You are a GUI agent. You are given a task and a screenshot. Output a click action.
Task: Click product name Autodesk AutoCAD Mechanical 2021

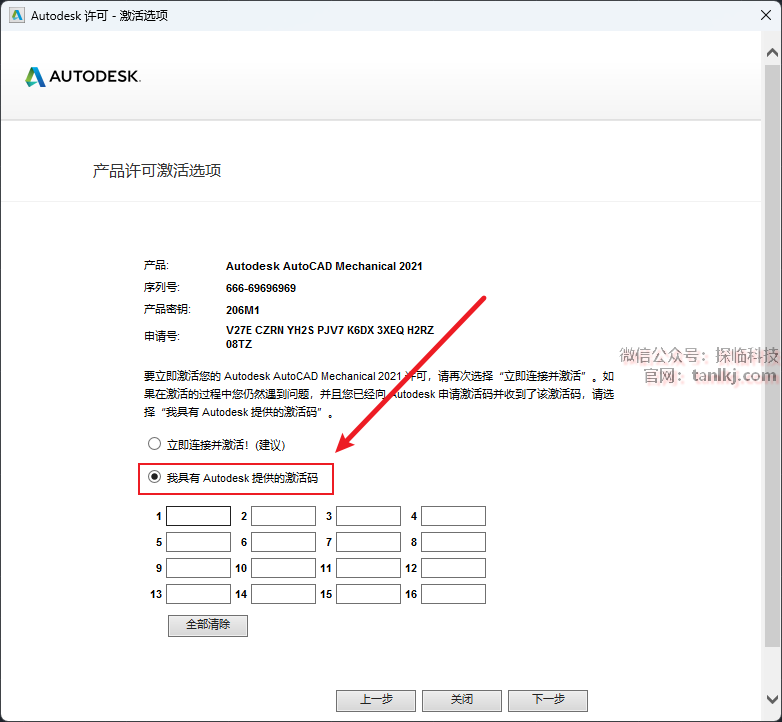324,266
